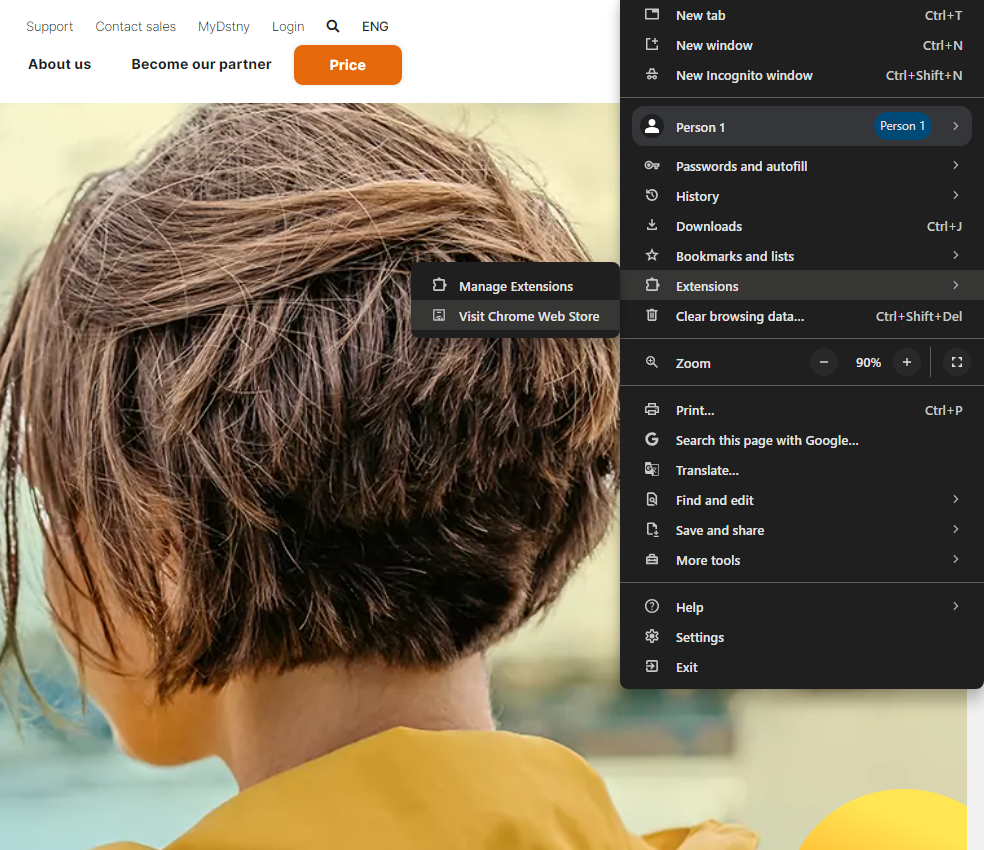Click the 90% zoom value
This screenshot has height=850, width=984.
point(869,362)
